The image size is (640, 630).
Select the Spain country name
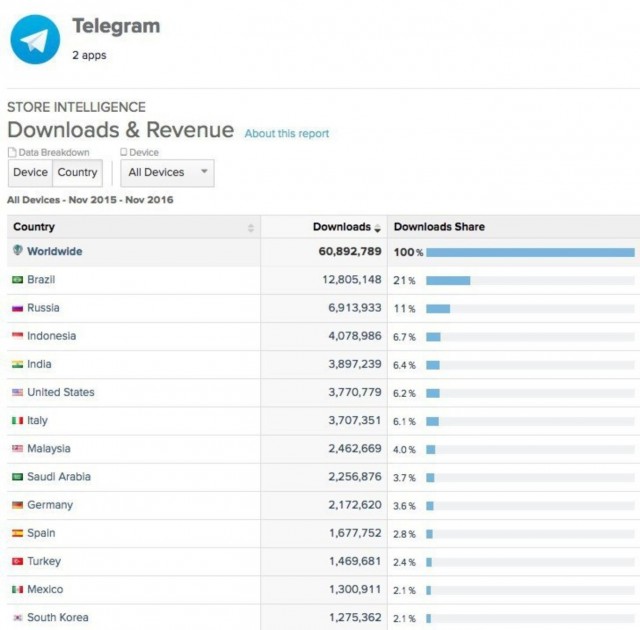[x=41, y=533]
